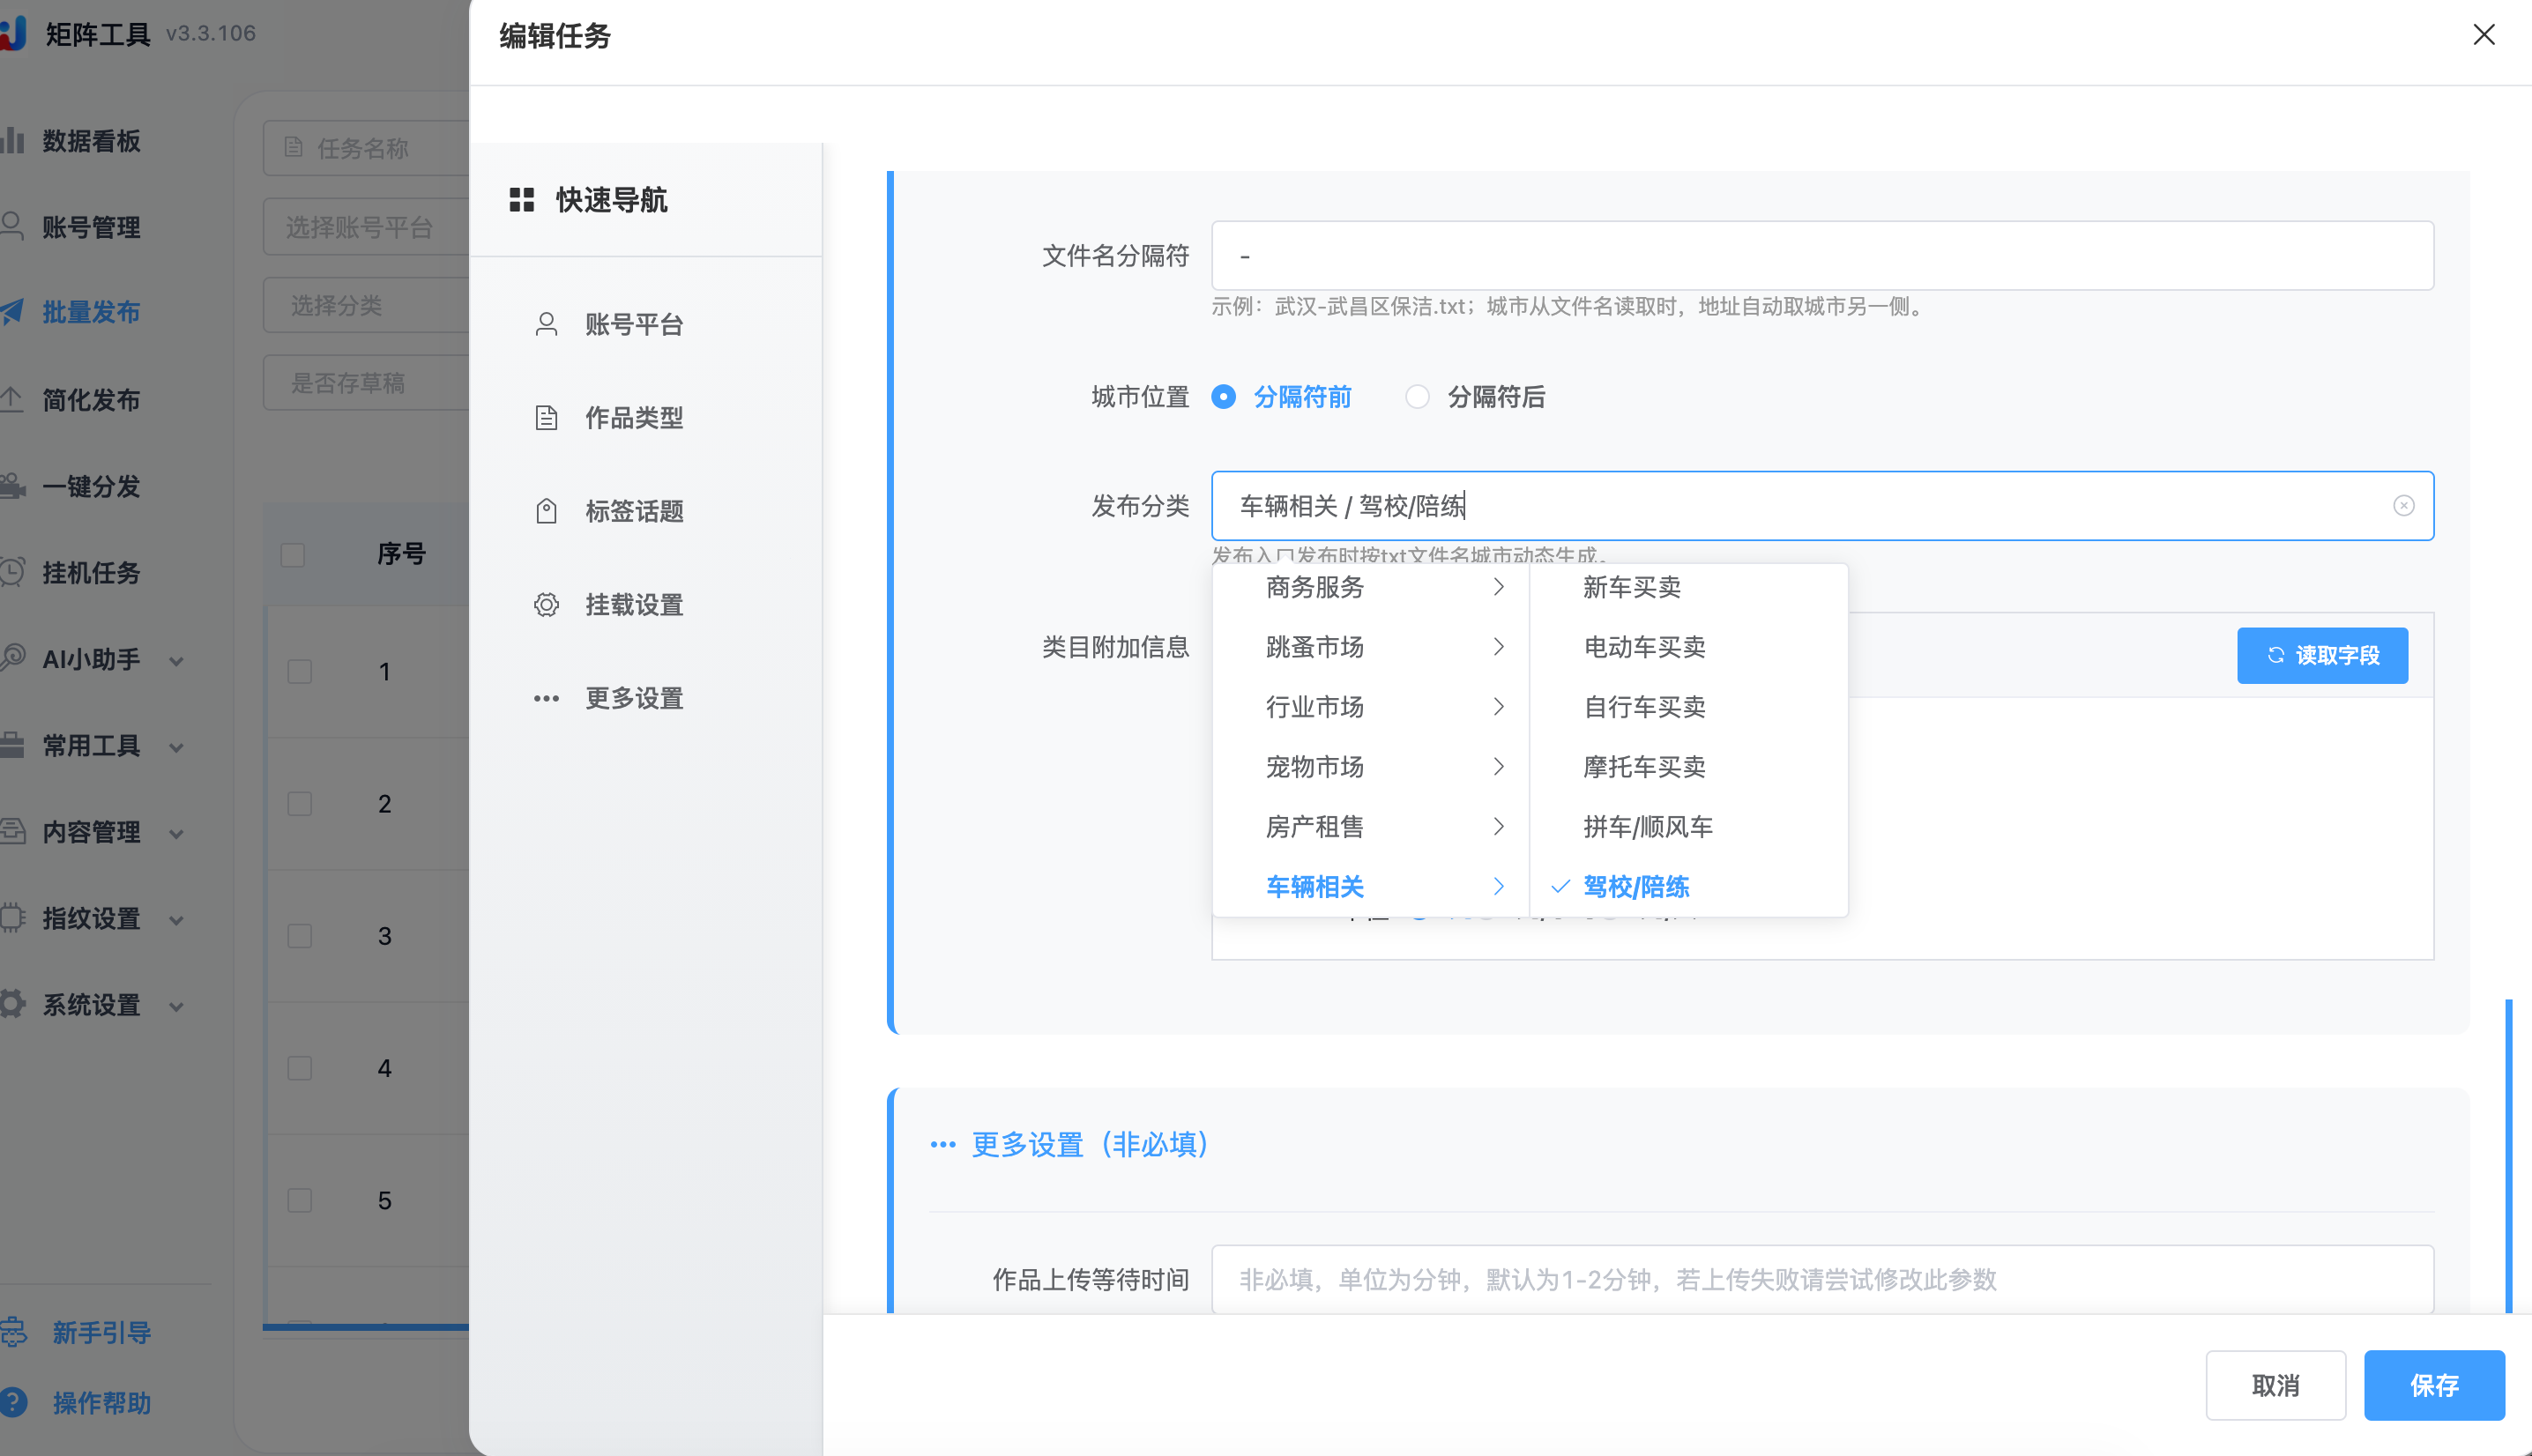Expand the 商务服务 category arrow
This screenshot has width=2532, height=1456.
click(x=1498, y=587)
